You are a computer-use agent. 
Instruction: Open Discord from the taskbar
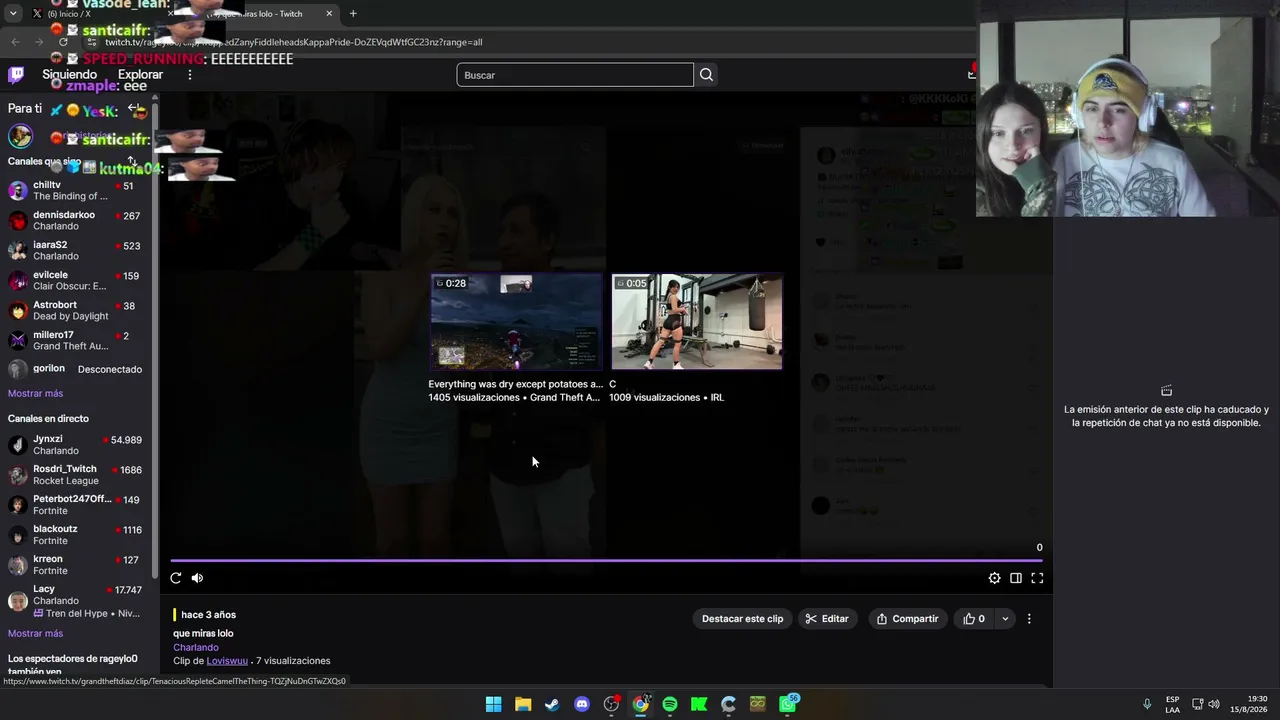pos(582,704)
